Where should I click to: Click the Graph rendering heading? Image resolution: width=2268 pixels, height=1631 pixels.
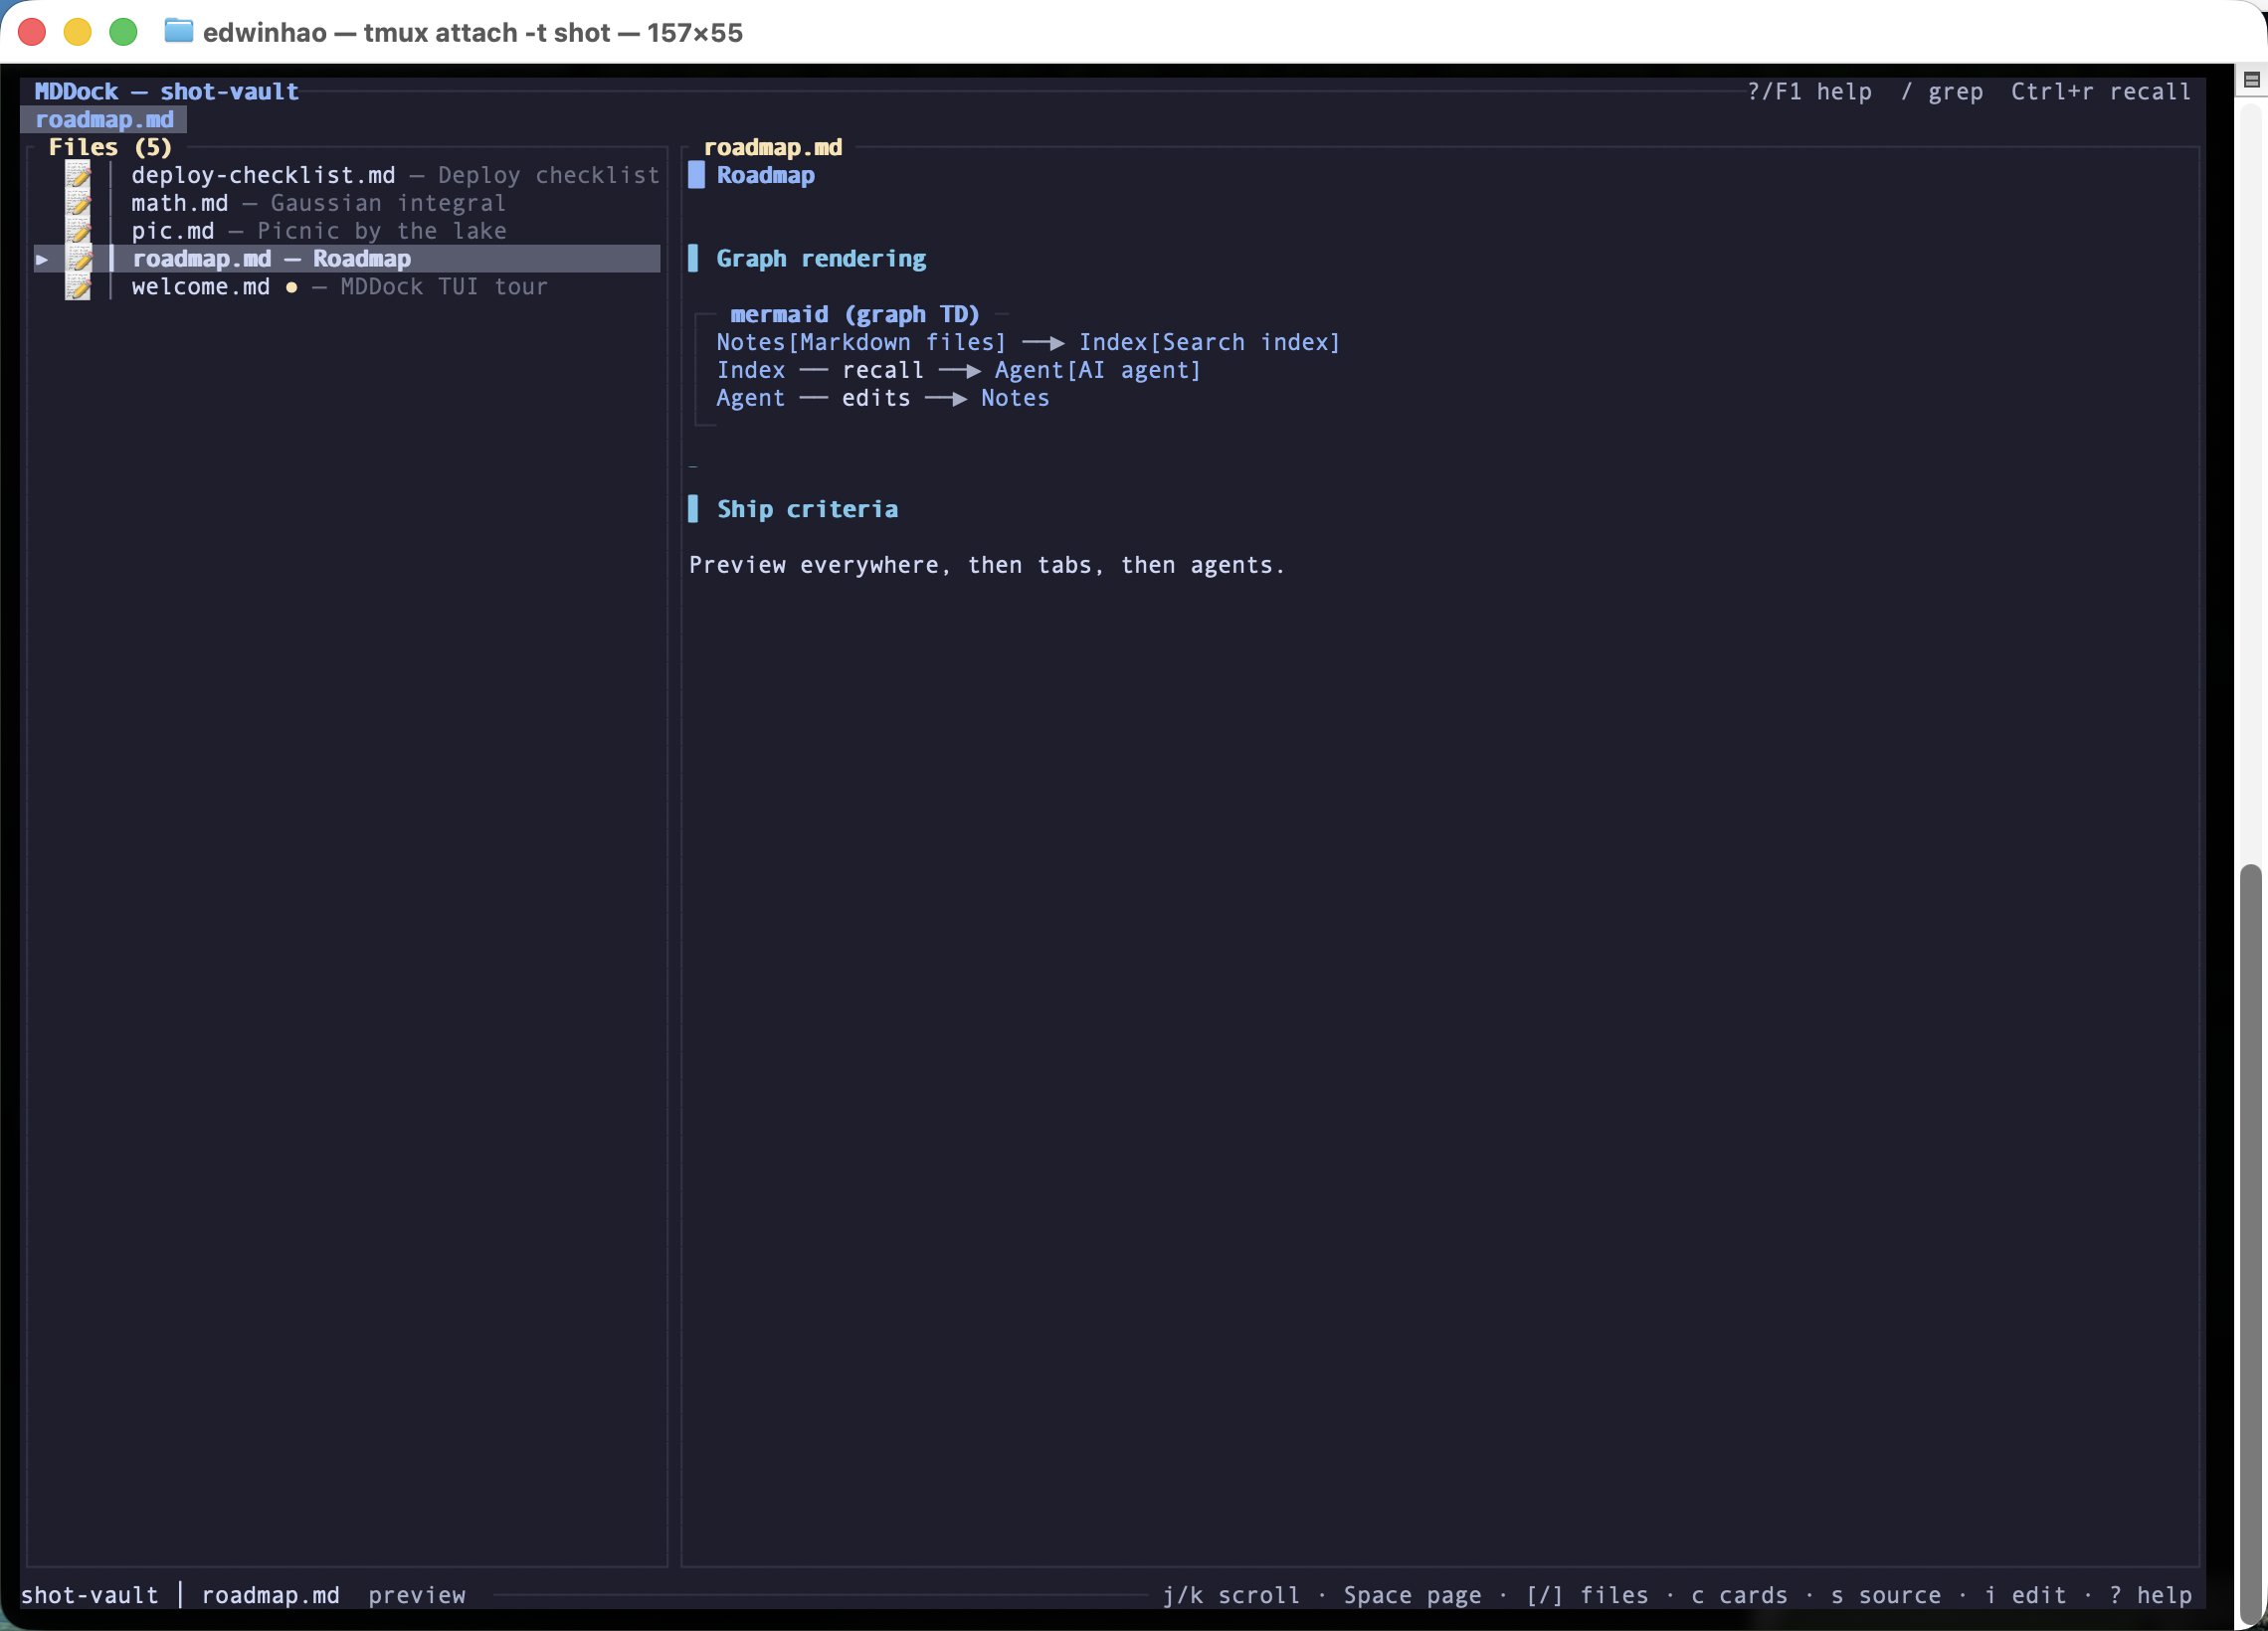(x=821, y=259)
